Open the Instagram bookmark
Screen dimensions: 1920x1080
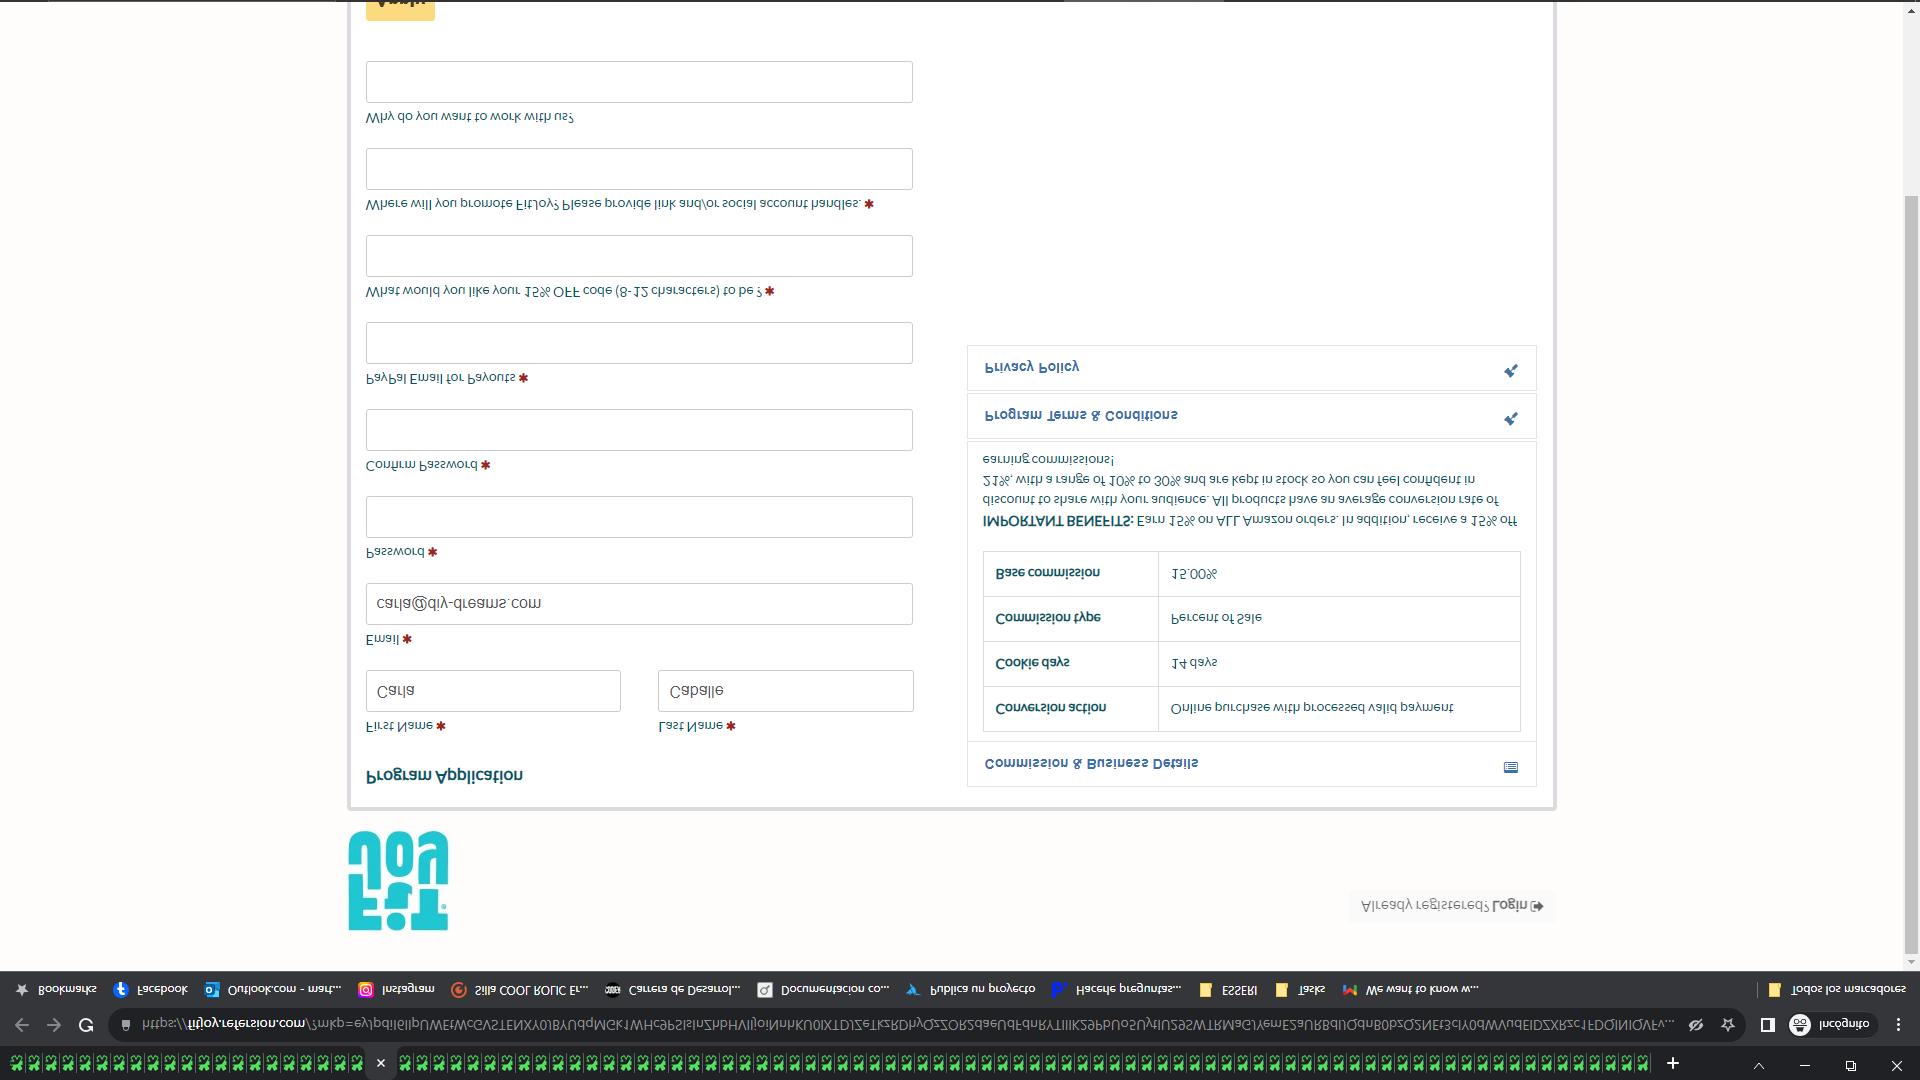(396, 990)
